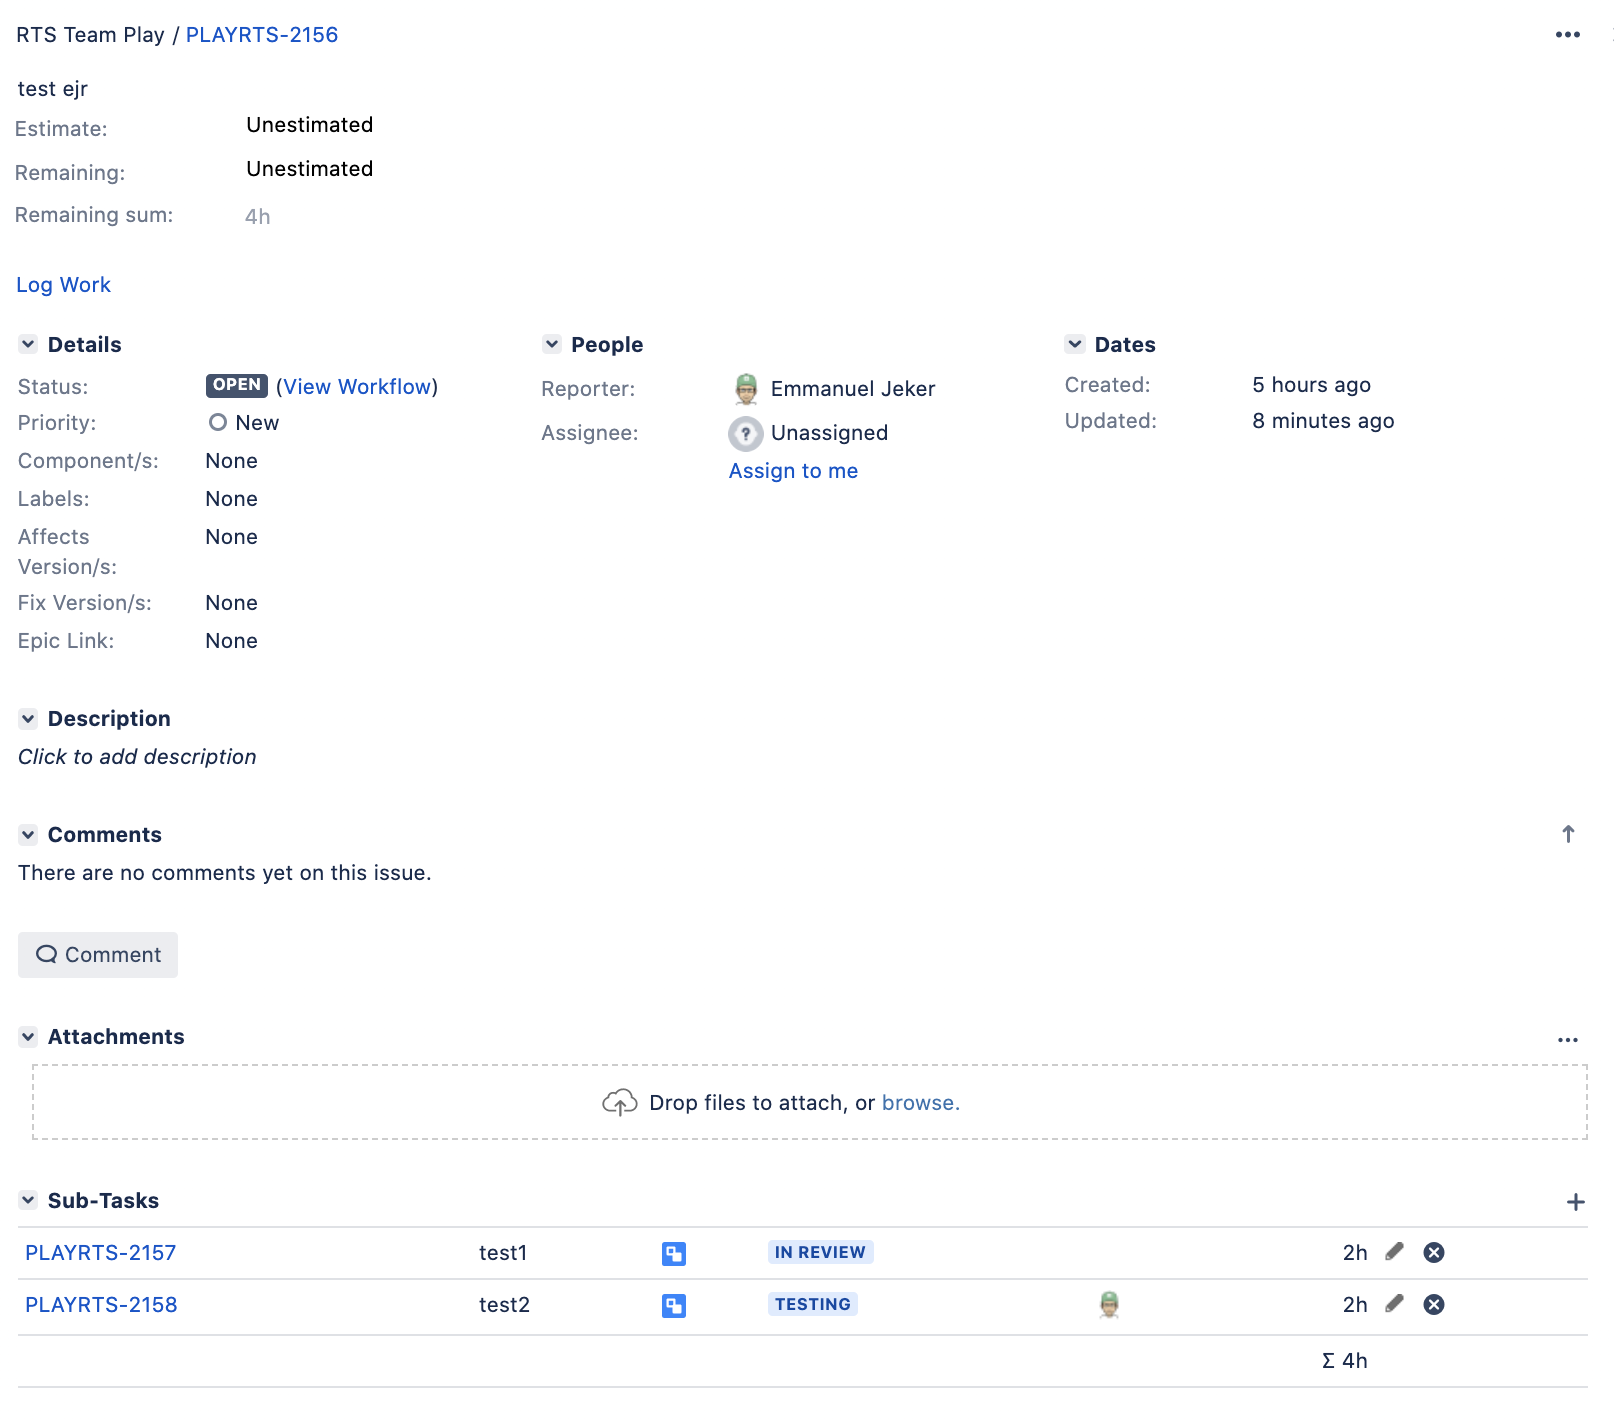The height and width of the screenshot is (1420, 1614).
Task: Open sub-task PLAYRTS-2157
Action: tap(100, 1253)
